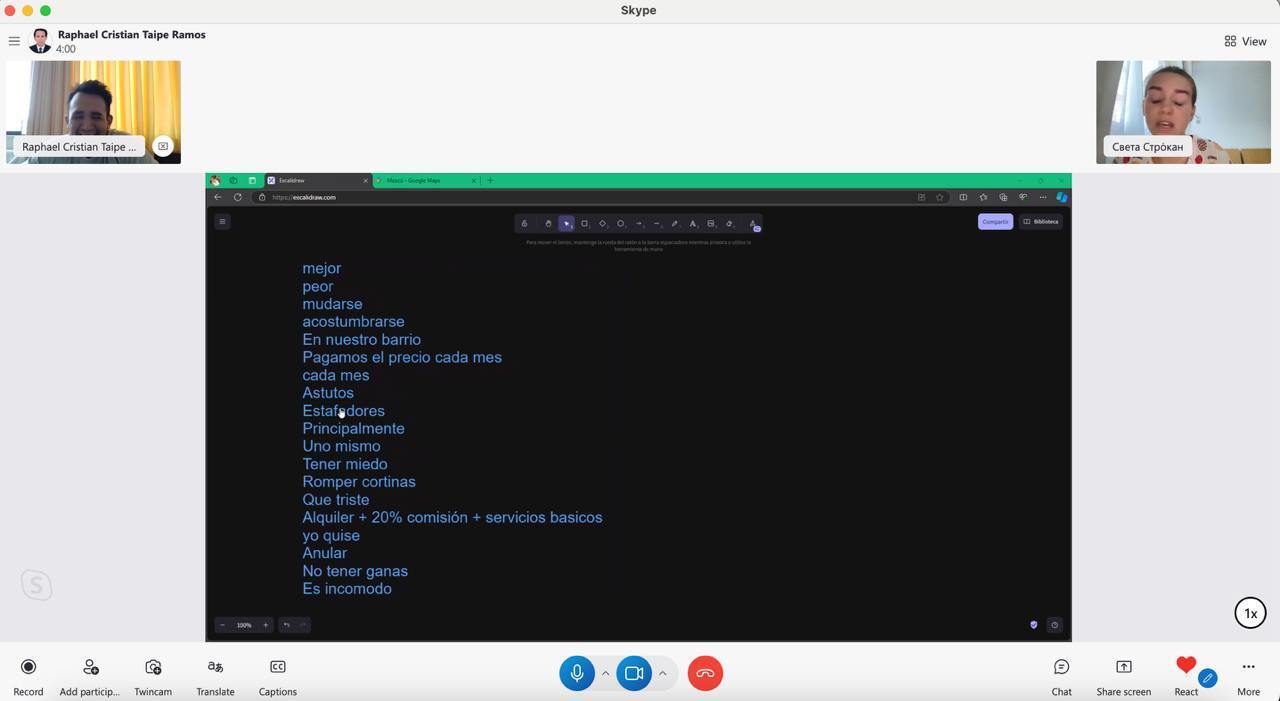Open Excalidraw main hamburger menu
The image size is (1280, 701).
pyautogui.click(x=222, y=222)
